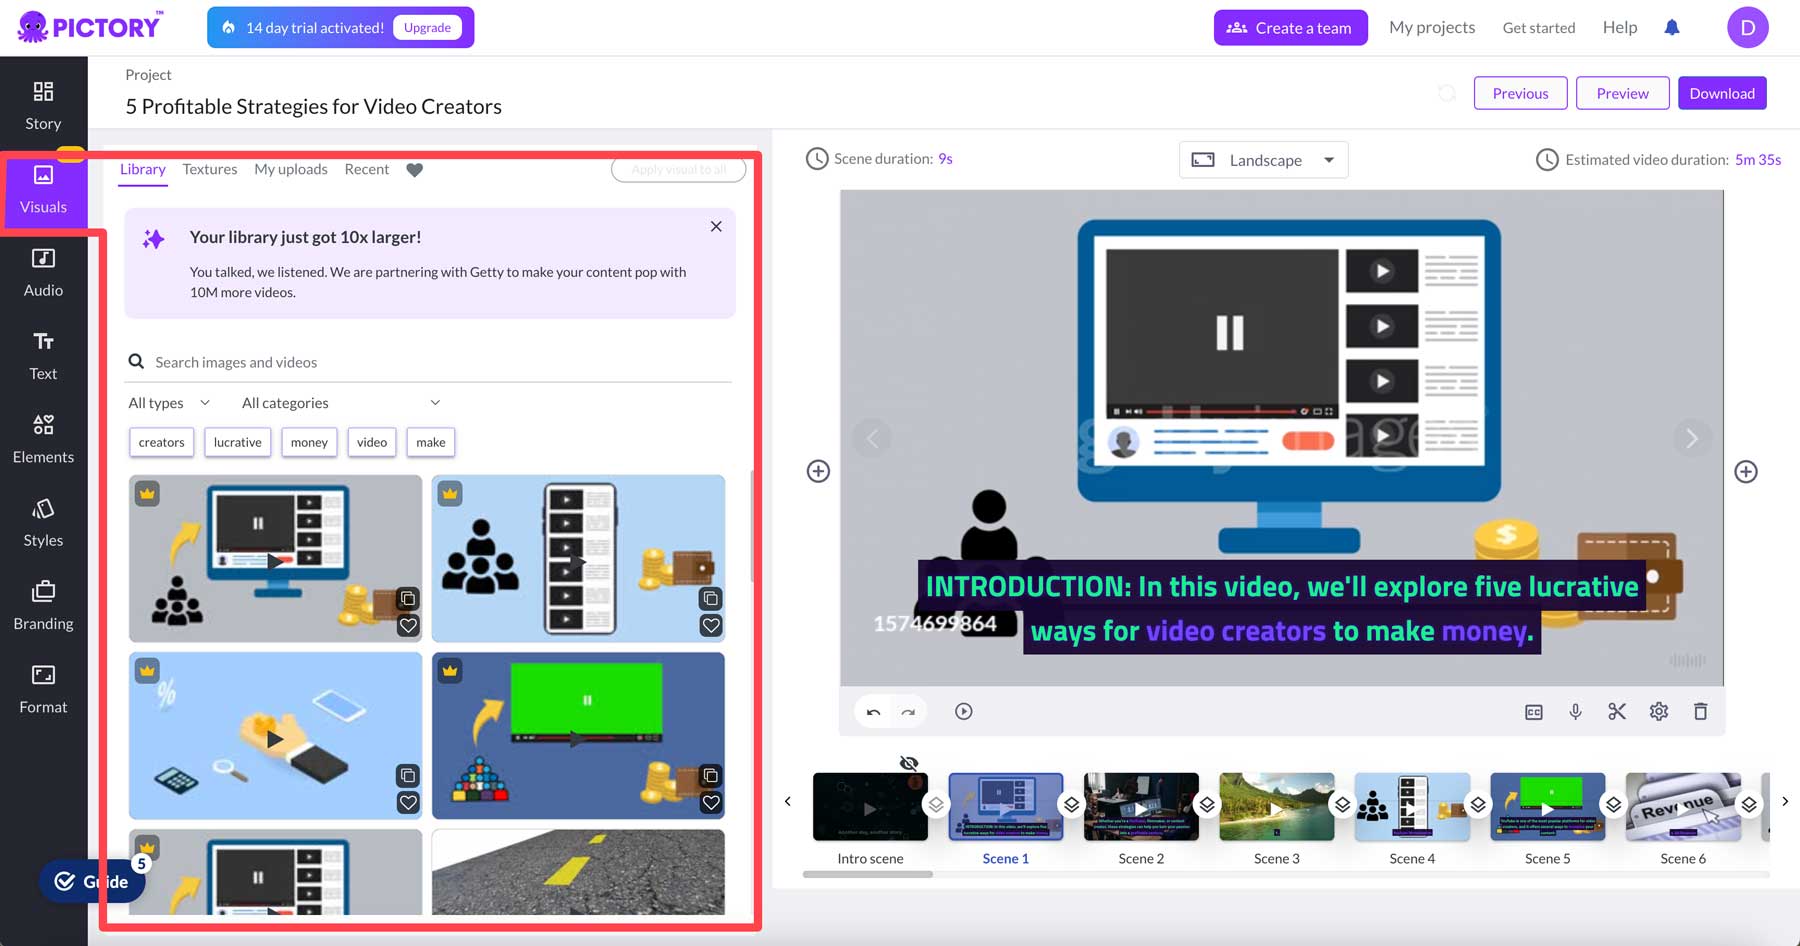Open scene settings gear icon

coord(1659,711)
